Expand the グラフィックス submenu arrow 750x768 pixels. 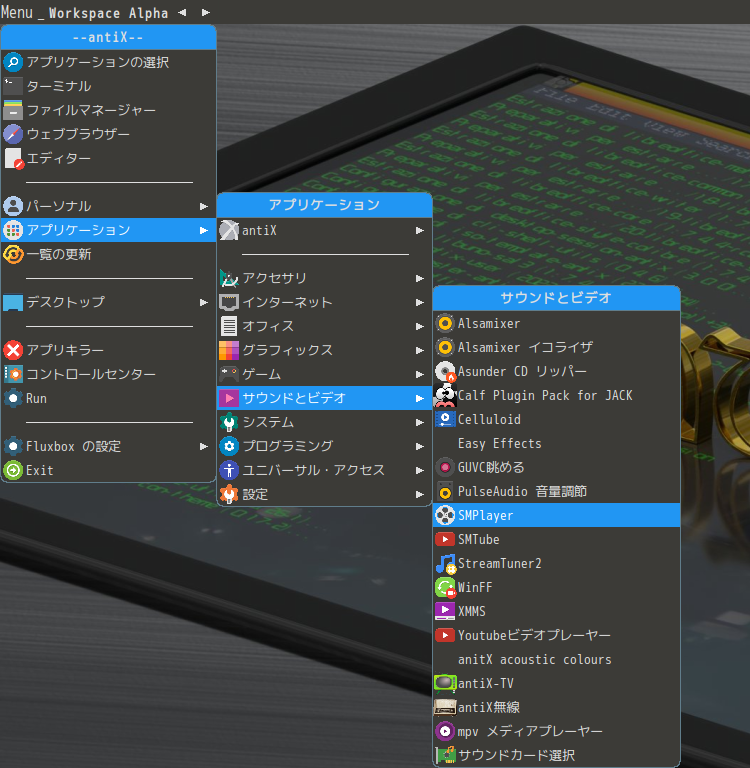click(x=420, y=350)
